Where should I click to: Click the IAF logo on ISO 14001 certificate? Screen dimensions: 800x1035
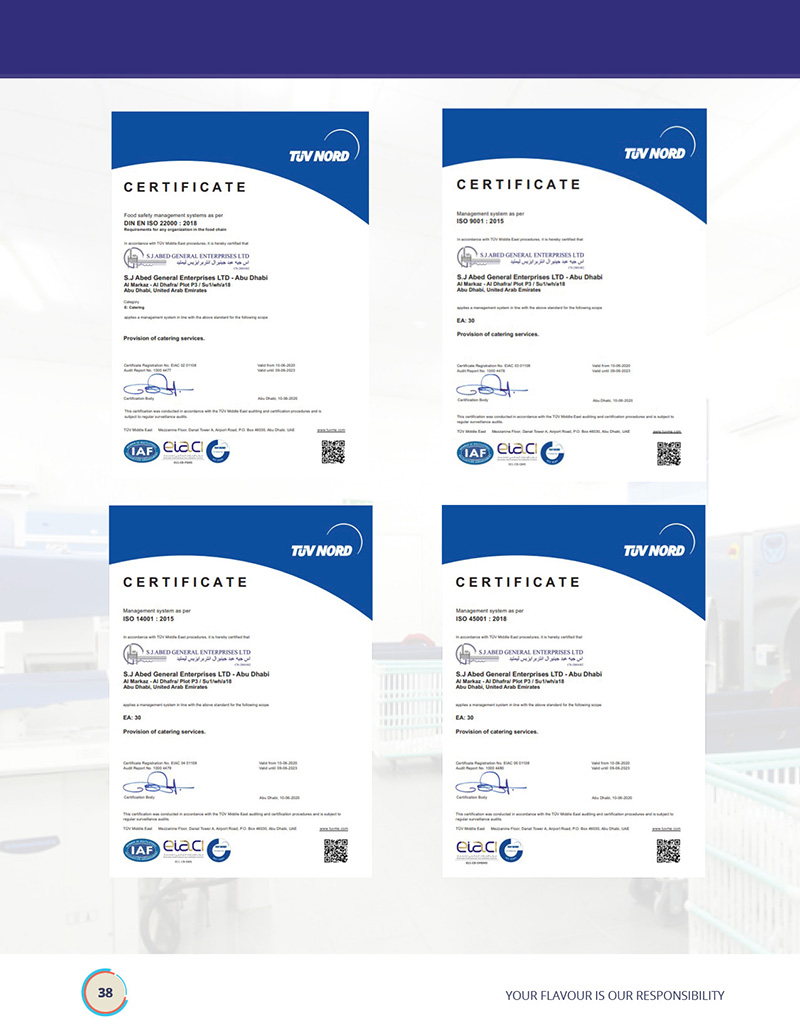(141, 850)
